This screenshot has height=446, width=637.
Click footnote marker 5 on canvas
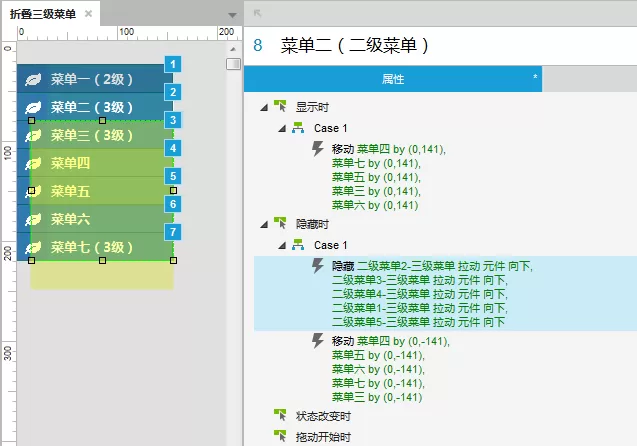173,176
